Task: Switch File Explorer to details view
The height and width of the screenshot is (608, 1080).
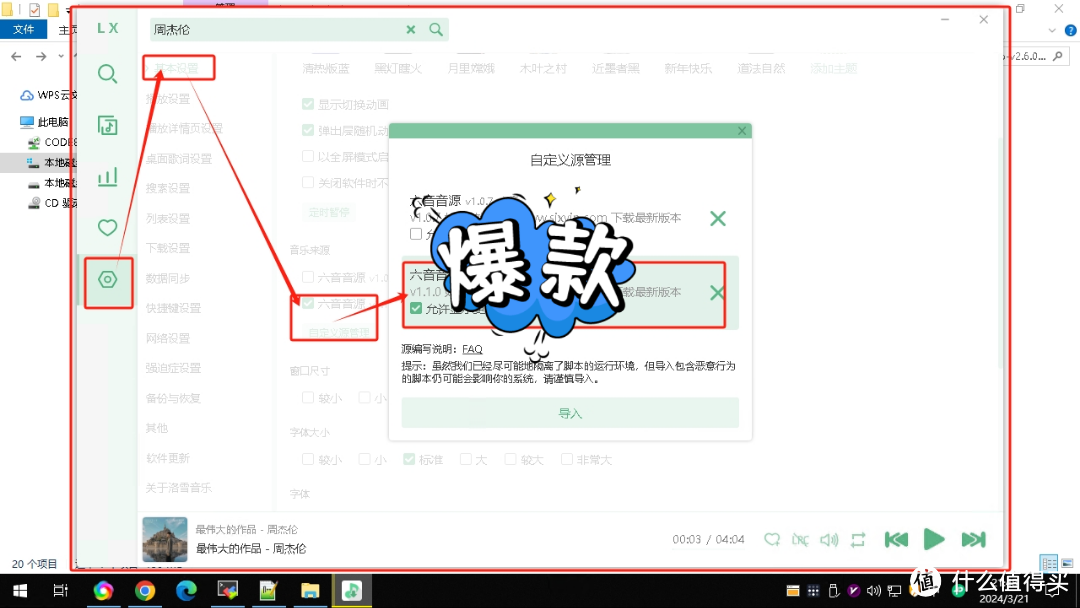Action: click(x=1048, y=563)
